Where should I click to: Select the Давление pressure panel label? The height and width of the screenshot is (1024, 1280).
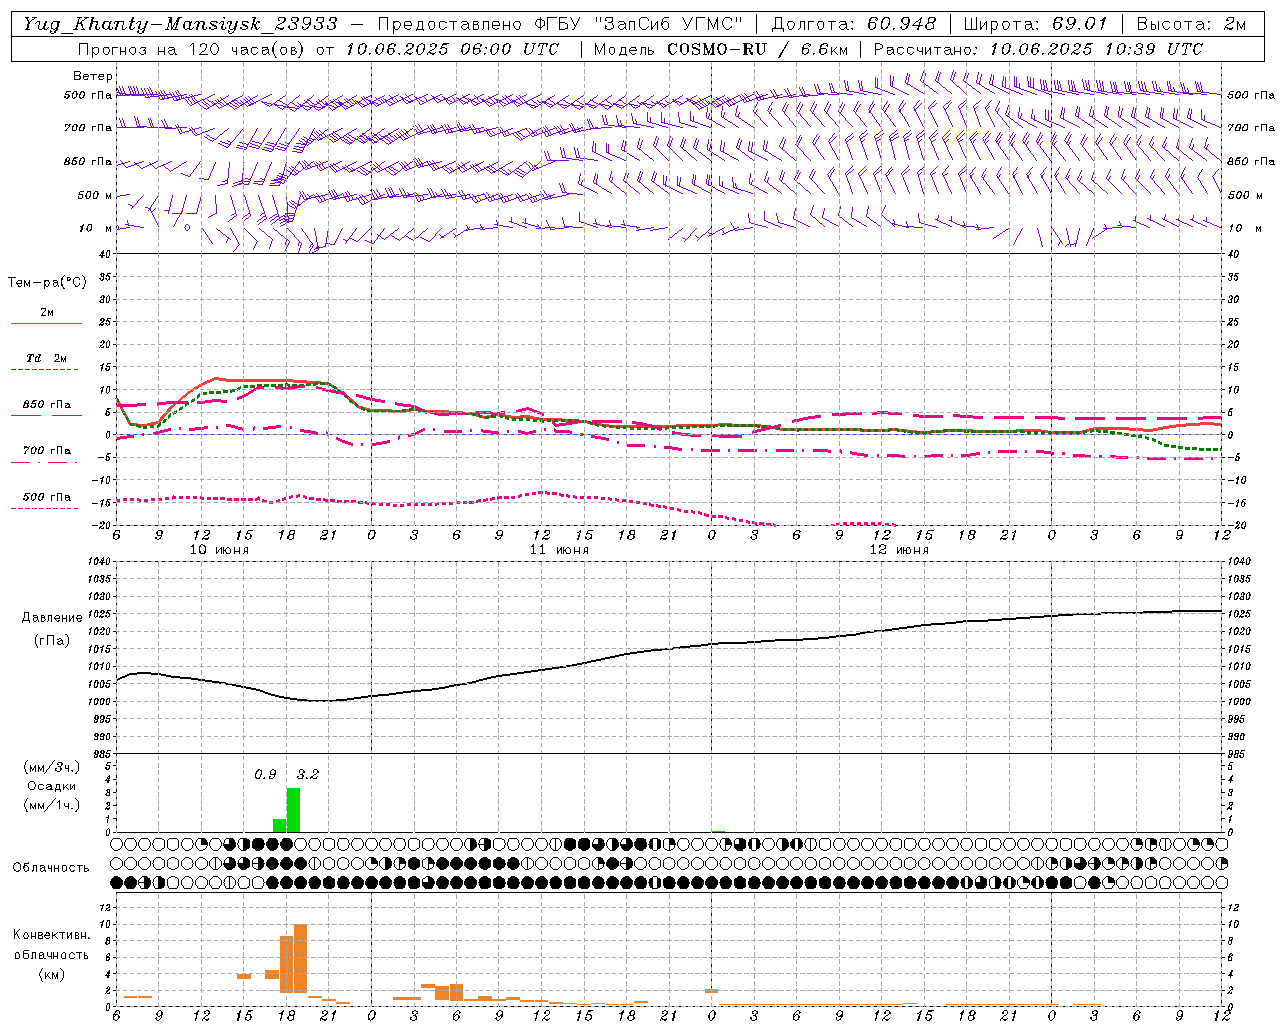coord(52,618)
